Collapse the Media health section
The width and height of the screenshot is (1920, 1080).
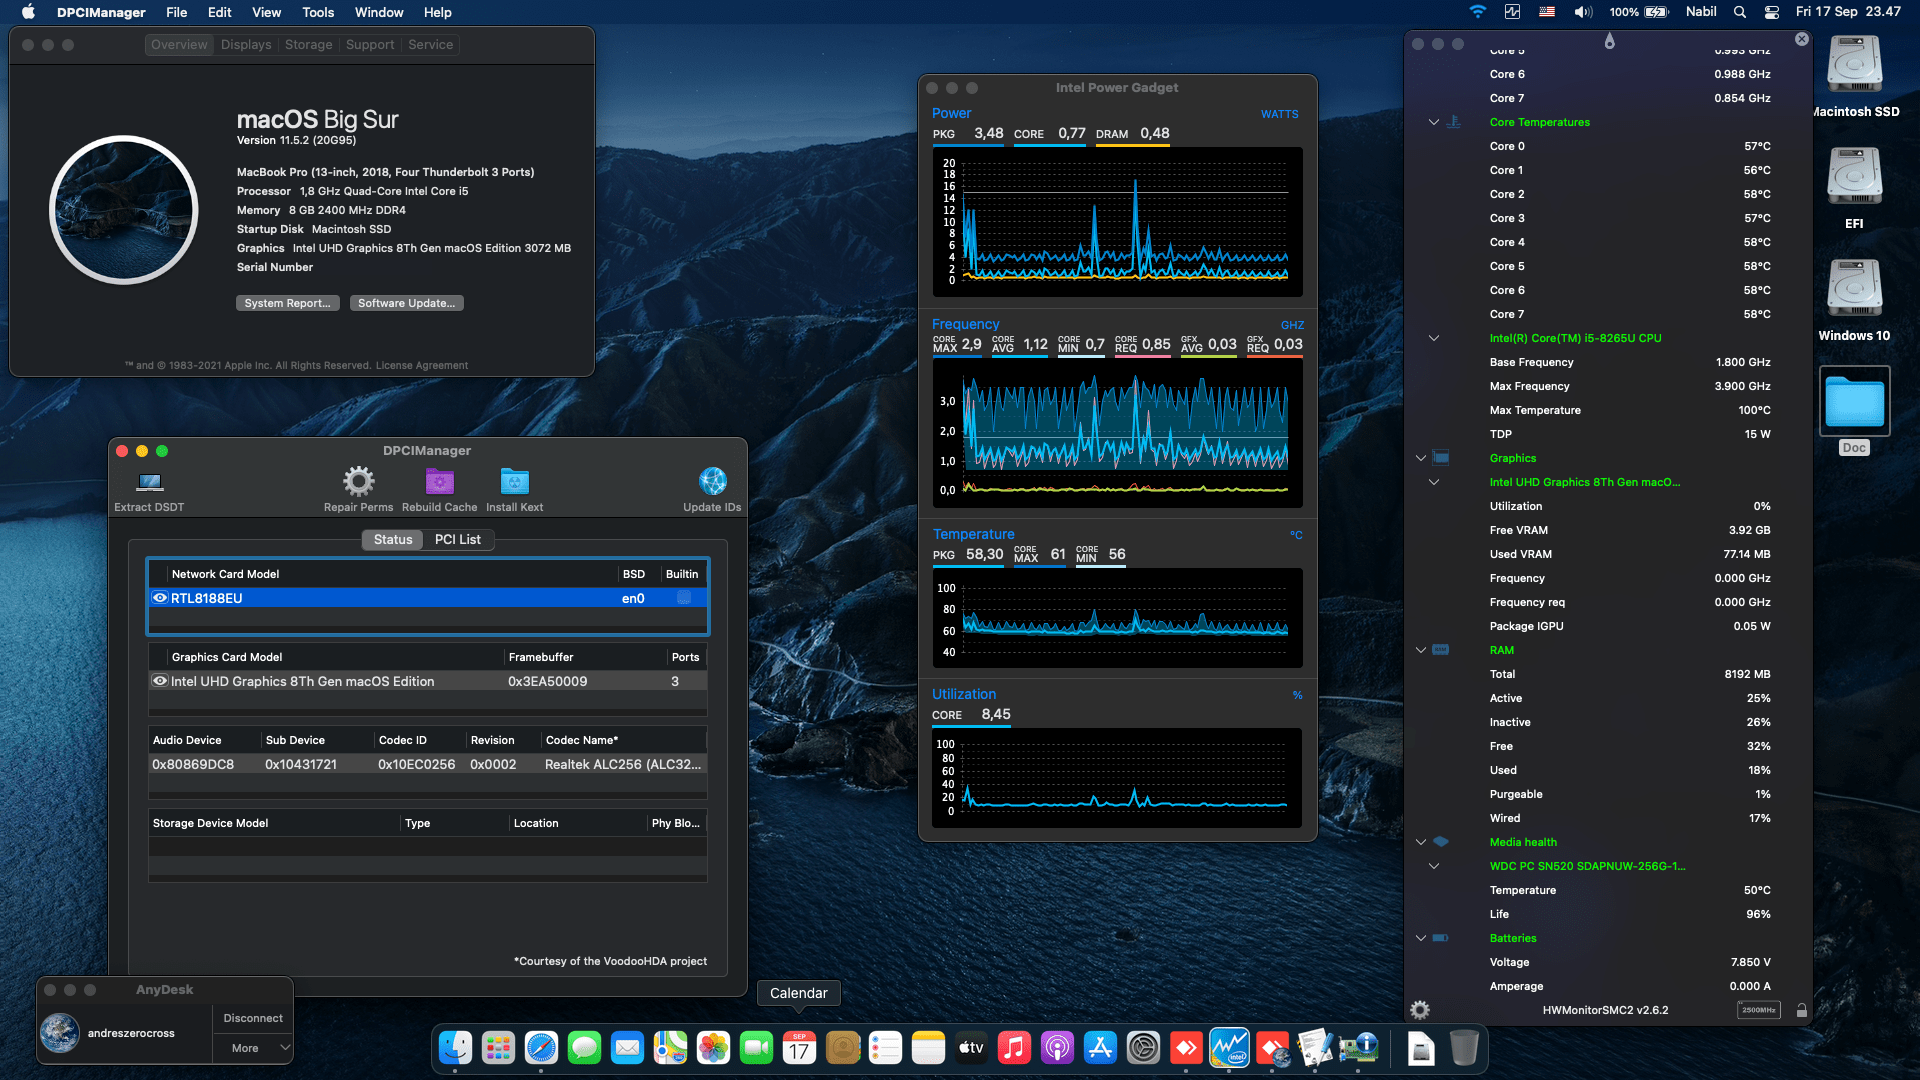click(1420, 842)
